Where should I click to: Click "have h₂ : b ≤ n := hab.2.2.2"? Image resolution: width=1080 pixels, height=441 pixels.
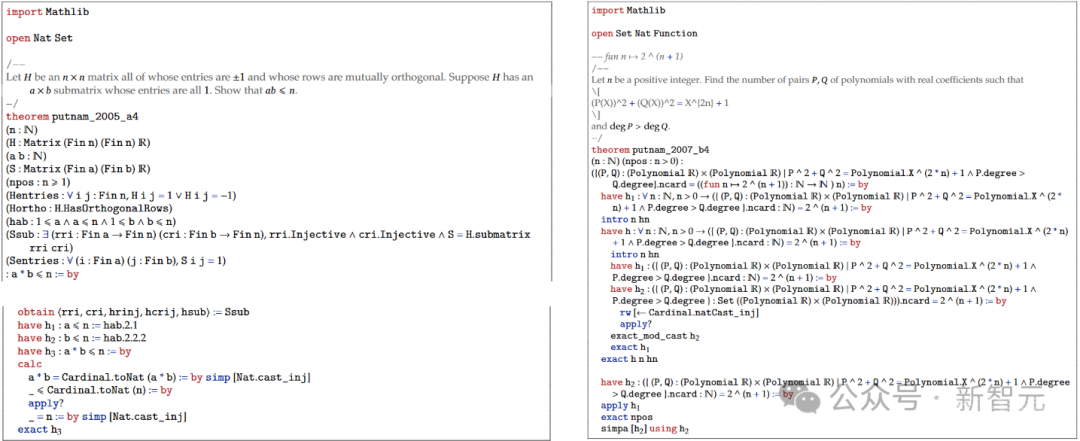82,338
